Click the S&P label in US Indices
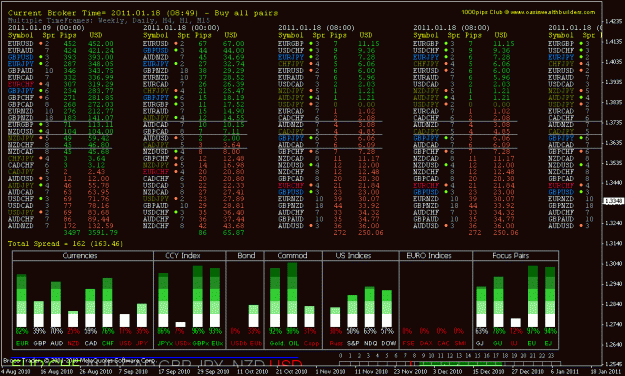 [x=353, y=343]
